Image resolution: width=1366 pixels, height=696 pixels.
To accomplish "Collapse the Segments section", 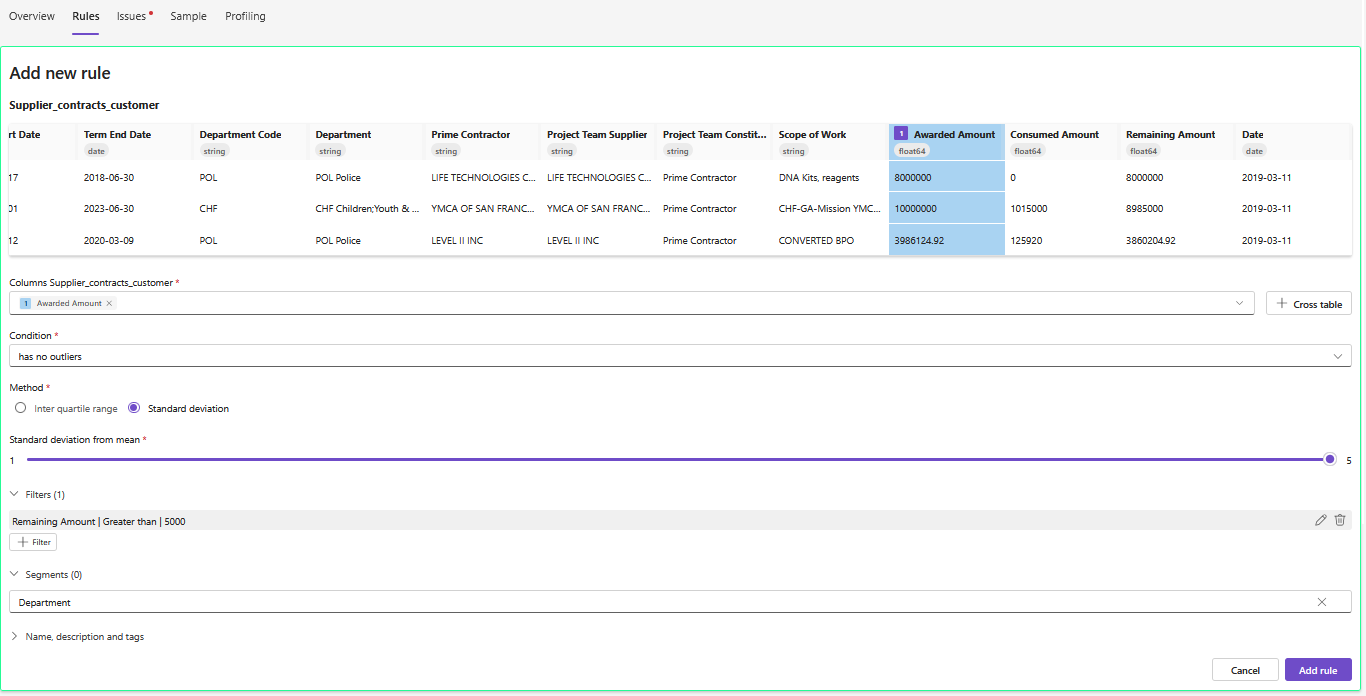I will (x=15, y=575).
